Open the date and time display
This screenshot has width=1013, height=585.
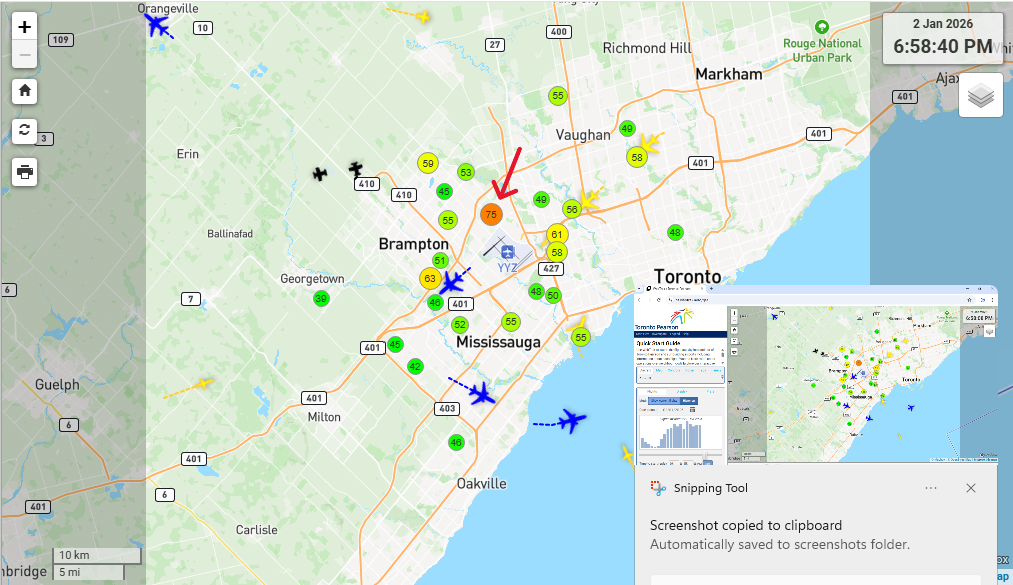(x=942, y=37)
